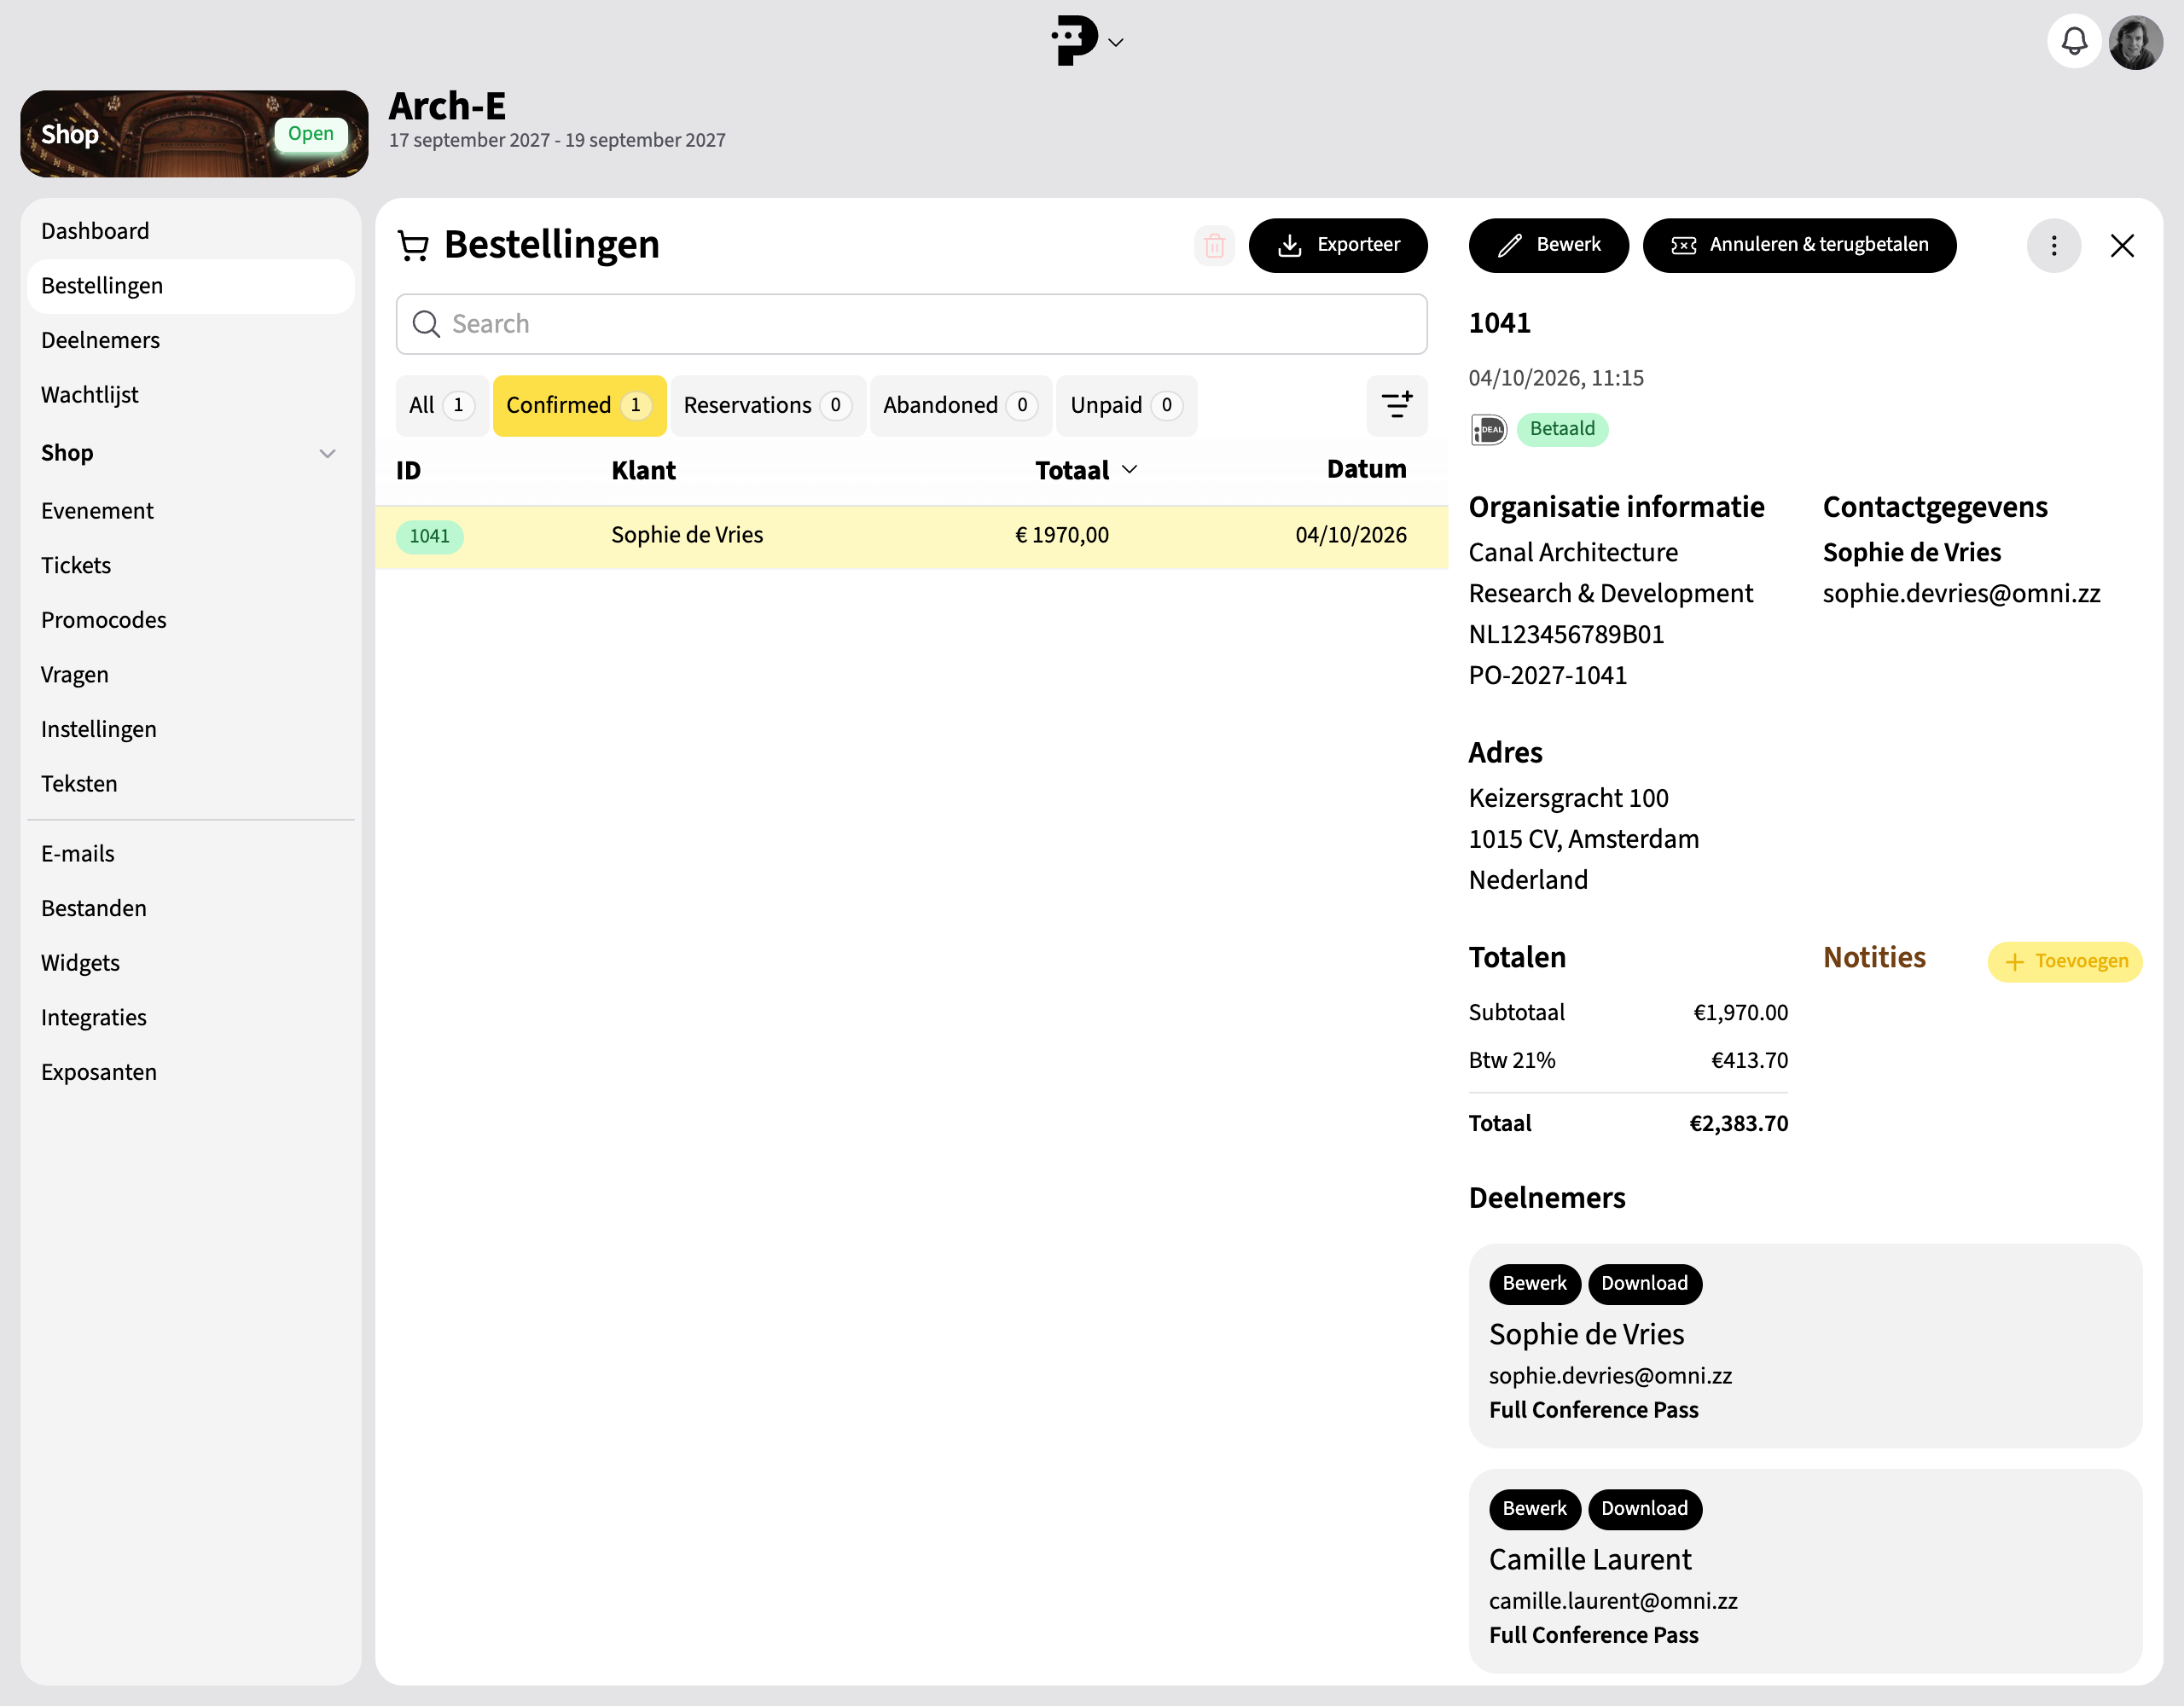Click the Betaald status badge

pos(1562,429)
